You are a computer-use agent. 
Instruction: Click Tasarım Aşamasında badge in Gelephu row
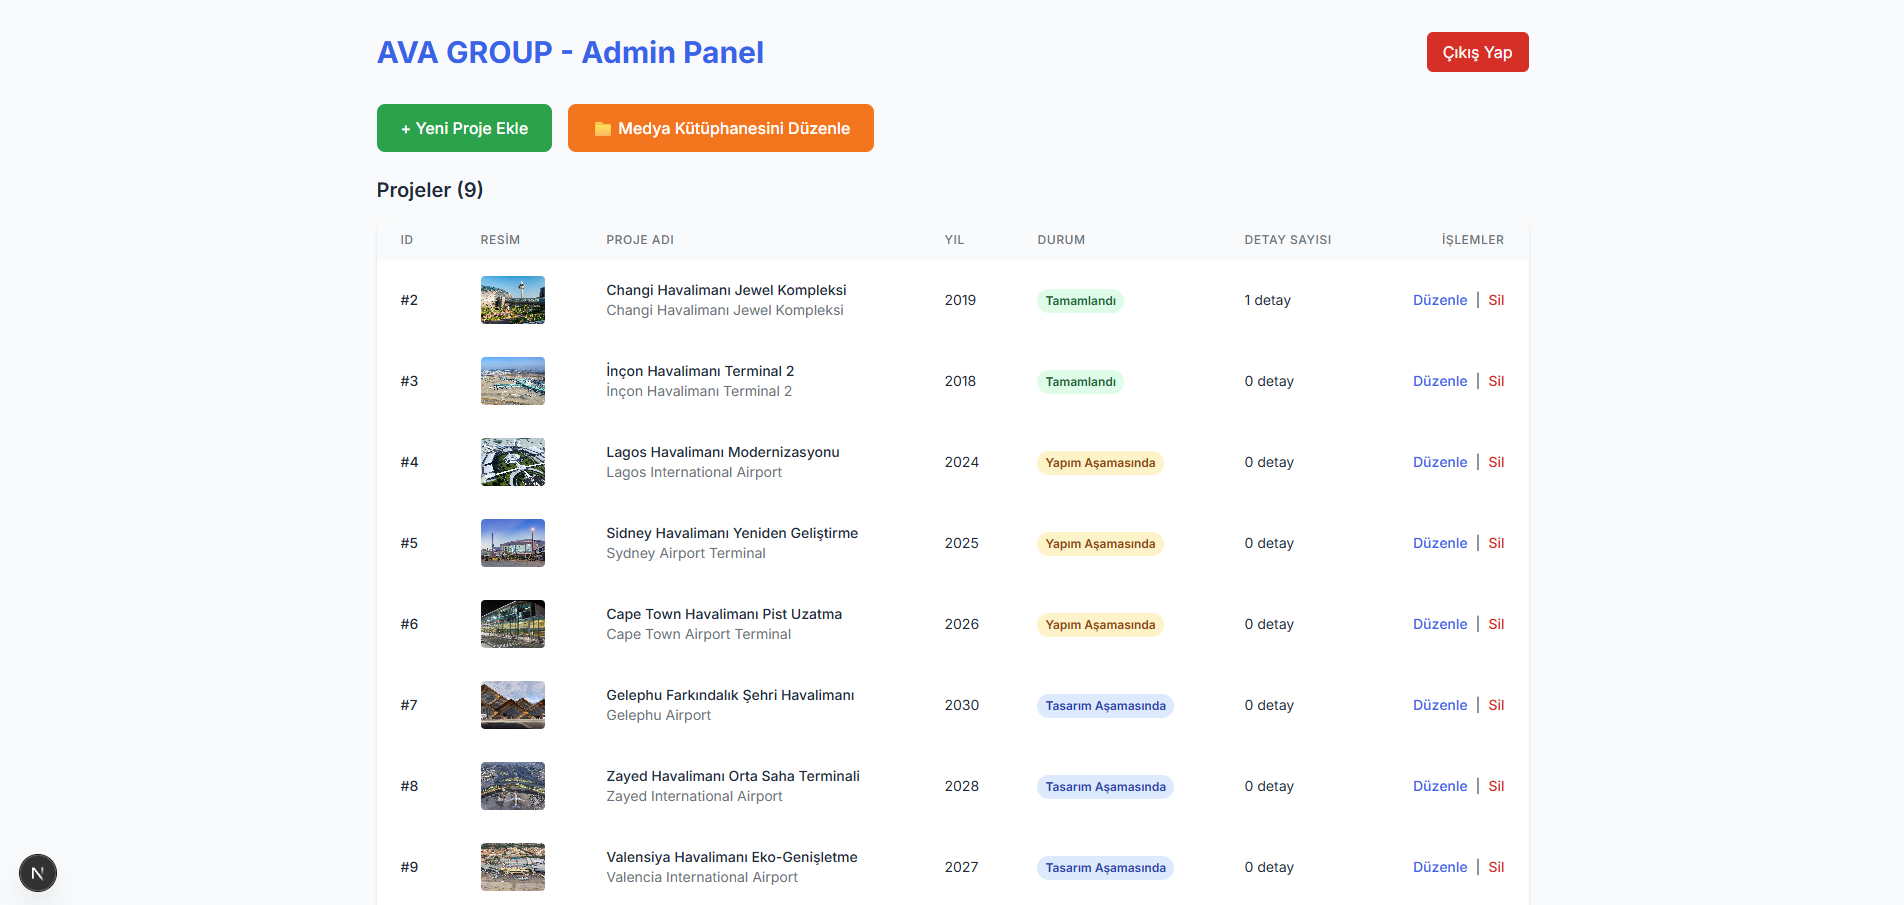pyautogui.click(x=1105, y=706)
